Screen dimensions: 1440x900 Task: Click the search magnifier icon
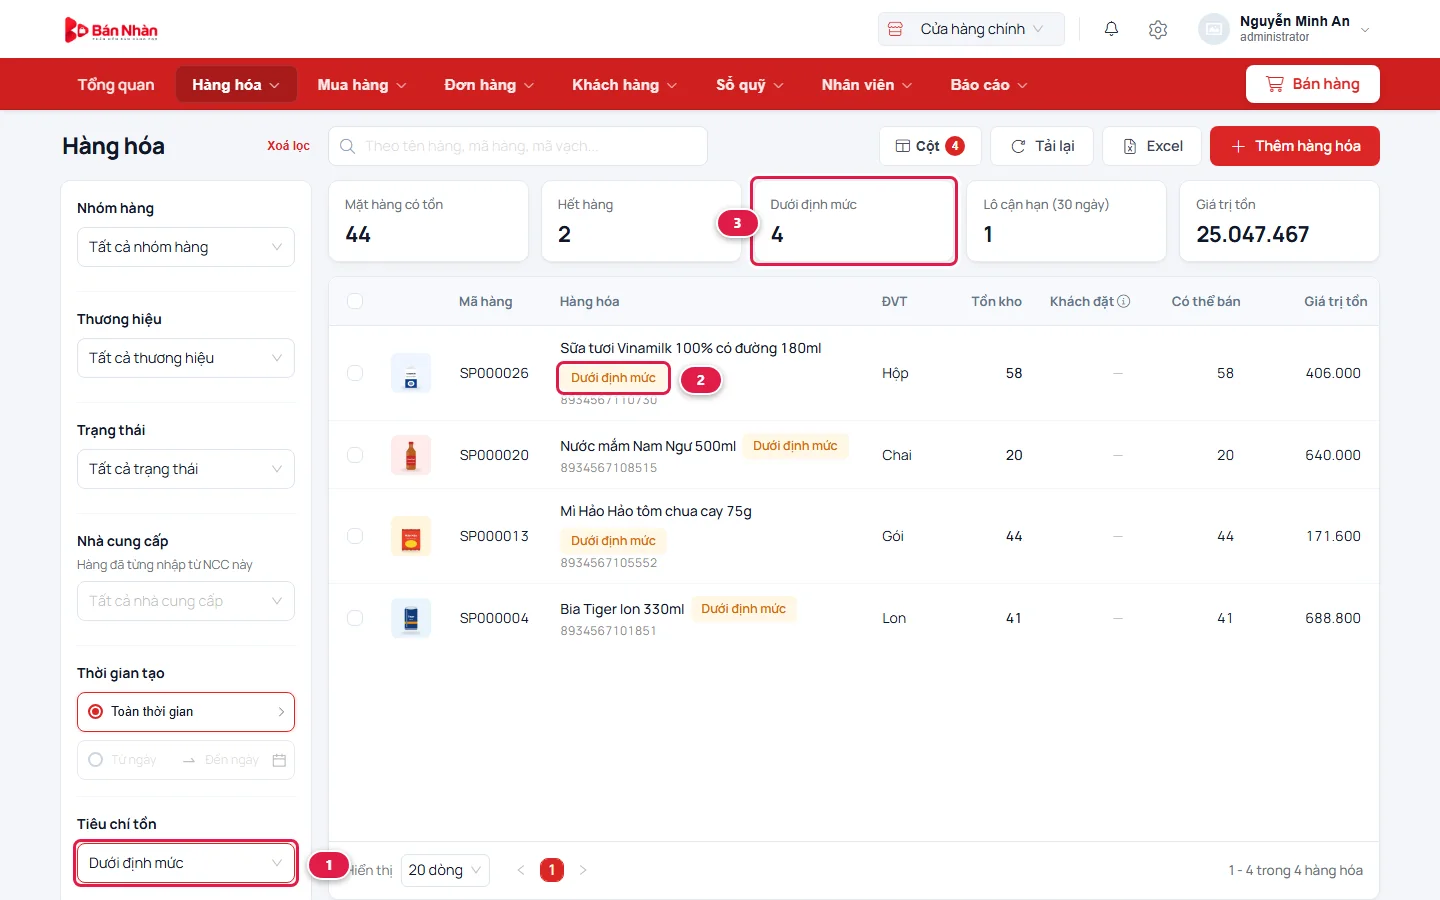coord(348,146)
